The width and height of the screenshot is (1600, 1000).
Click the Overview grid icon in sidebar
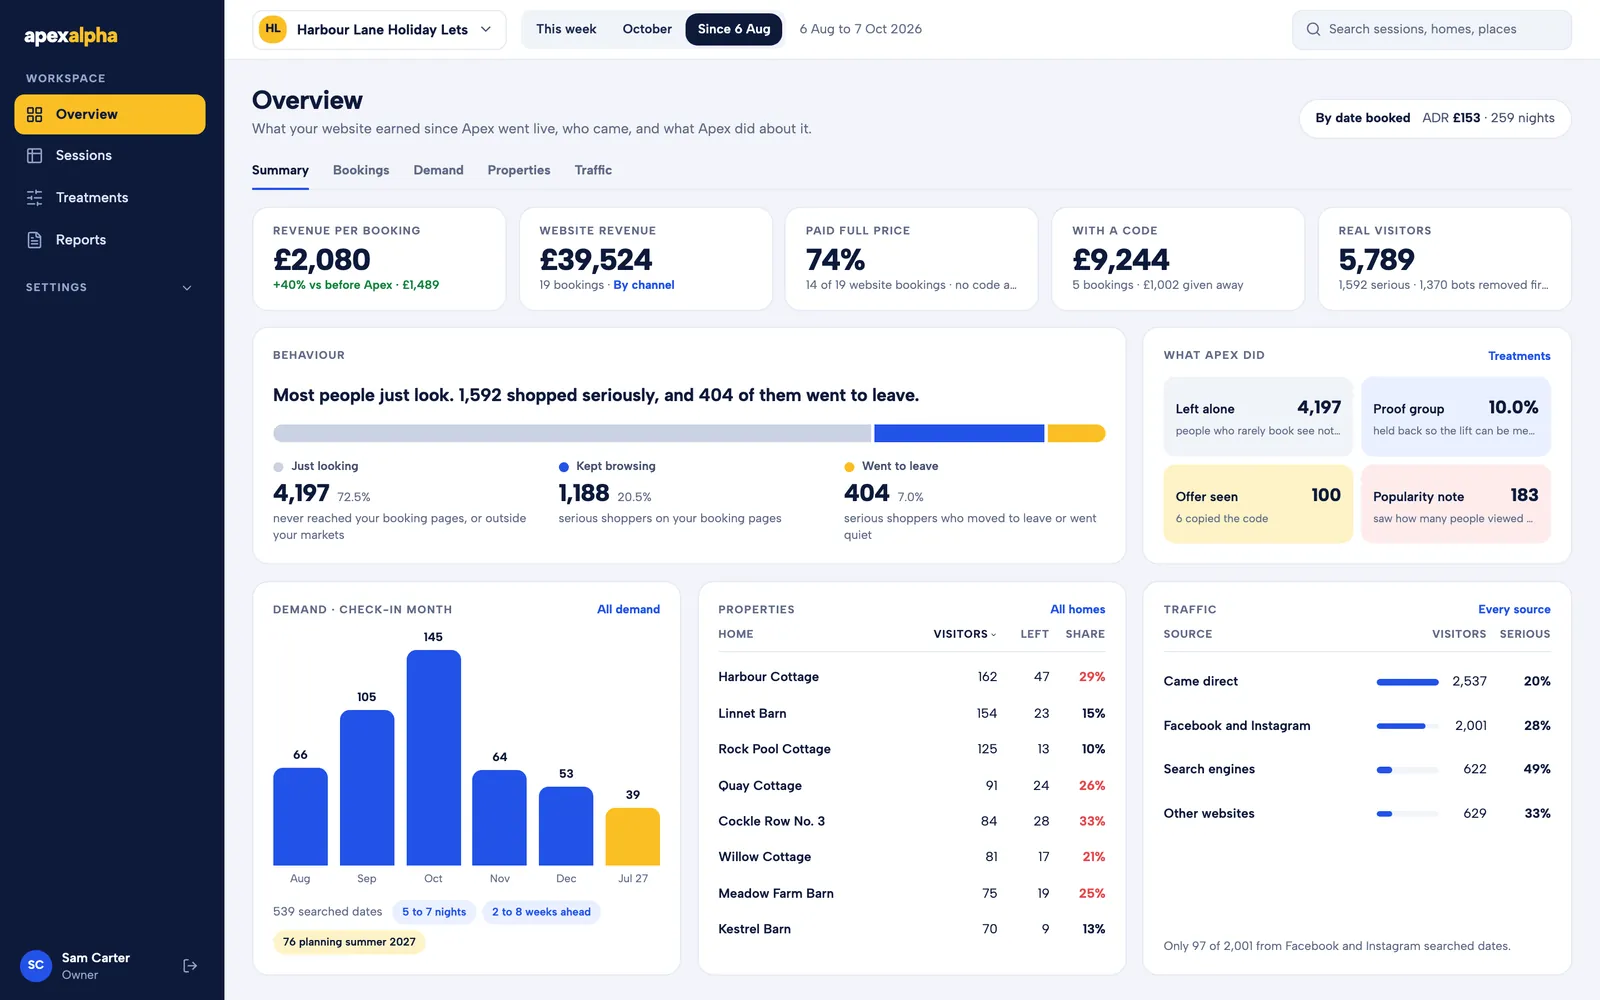point(34,114)
